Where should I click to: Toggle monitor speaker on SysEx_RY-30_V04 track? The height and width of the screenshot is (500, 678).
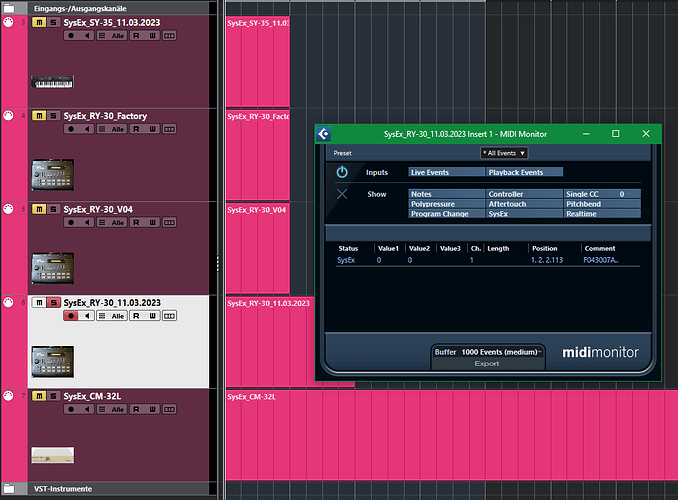click(87, 222)
